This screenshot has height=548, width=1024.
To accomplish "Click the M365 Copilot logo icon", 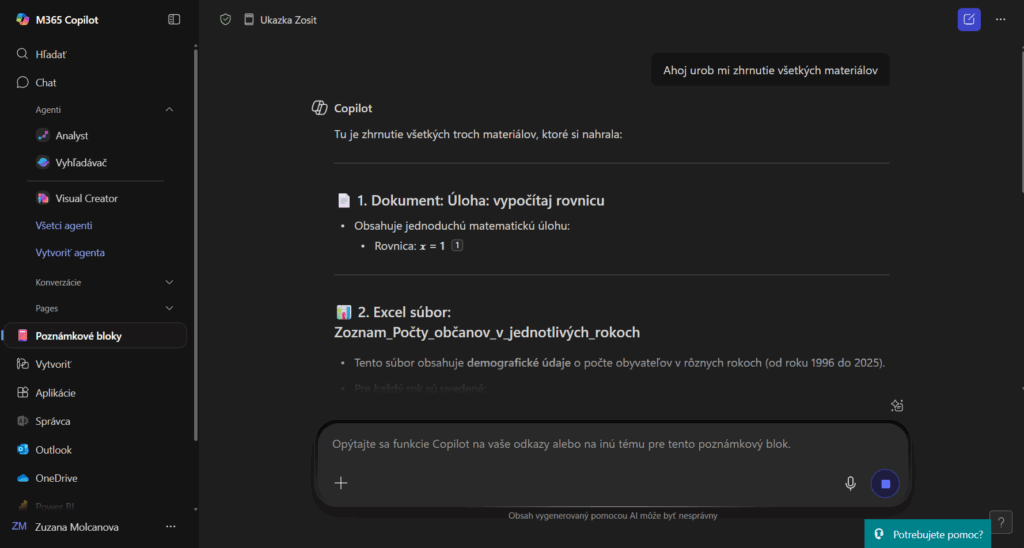I will [x=23, y=20].
